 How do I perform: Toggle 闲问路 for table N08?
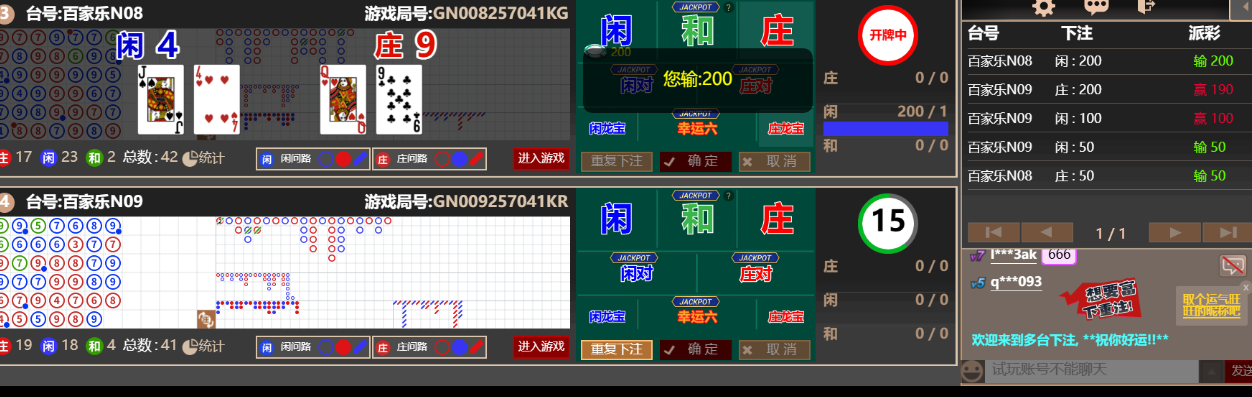point(313,158)
